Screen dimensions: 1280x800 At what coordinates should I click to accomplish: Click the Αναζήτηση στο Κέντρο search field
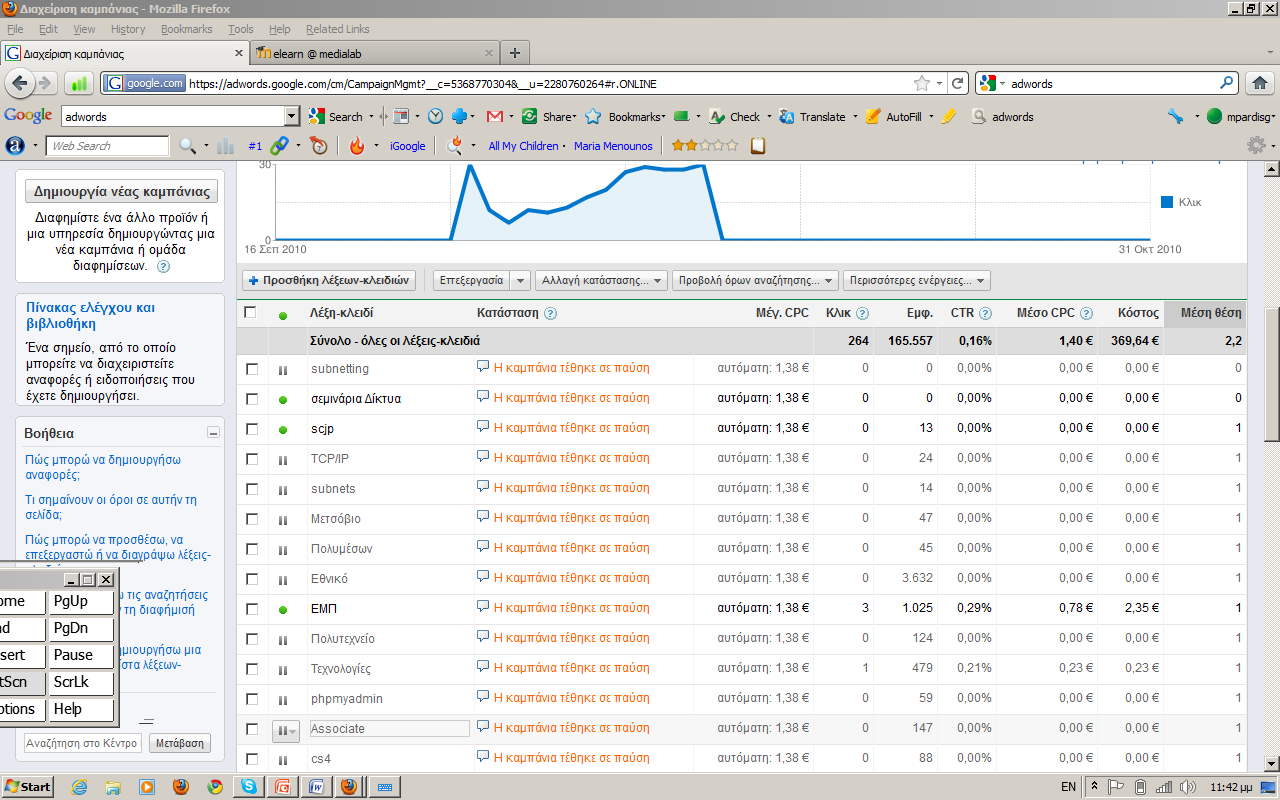(x=83, y=743)
